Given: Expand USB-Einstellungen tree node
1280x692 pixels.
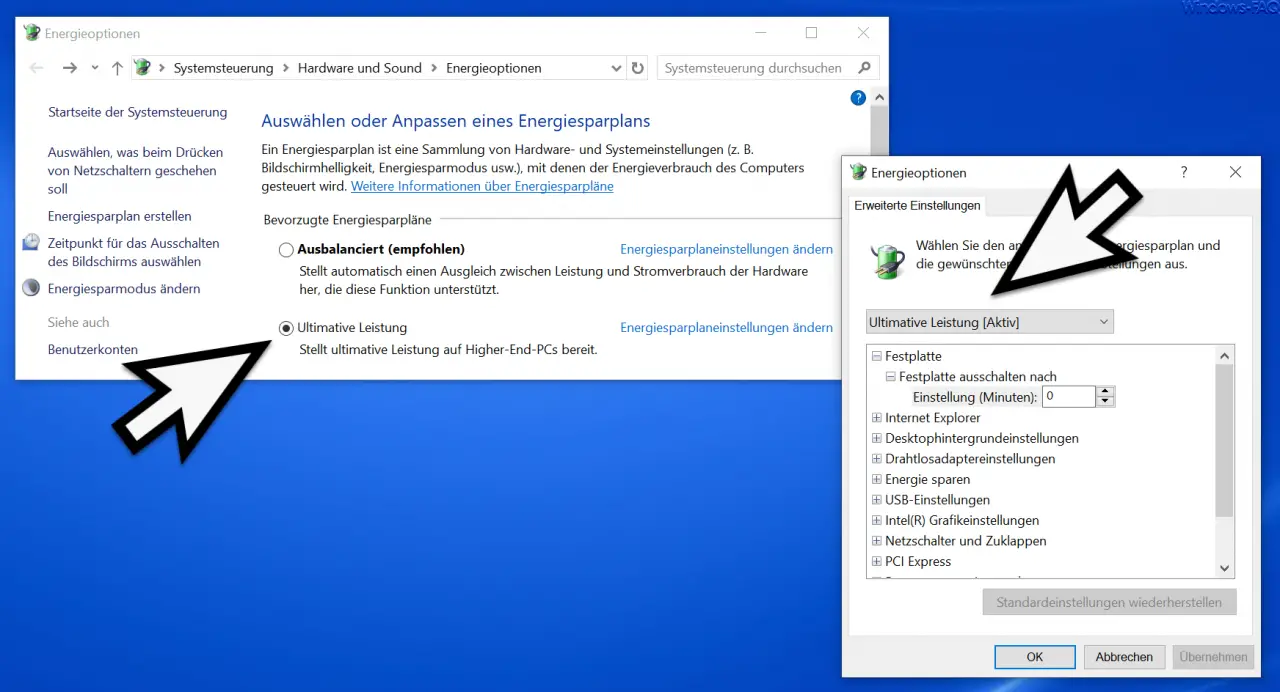Looking at the screenshot, I should pyautogui.click(x=877, y=500).
